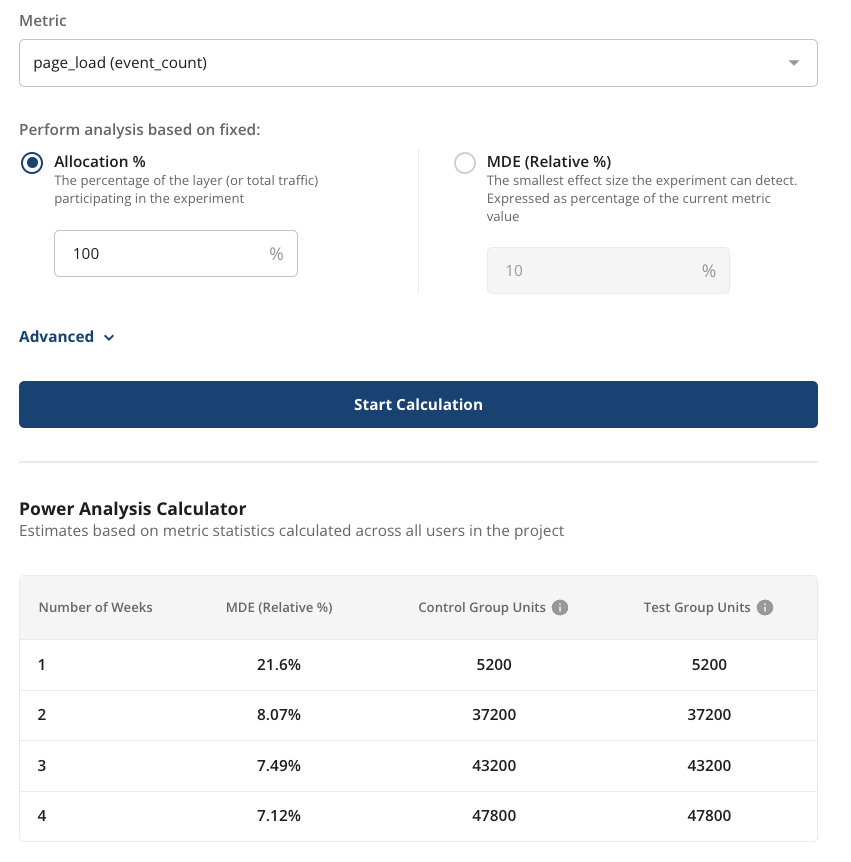Open the metric dropdown showing page_load
The height and width of the screenshot is (862, 851).
(418, 62)
